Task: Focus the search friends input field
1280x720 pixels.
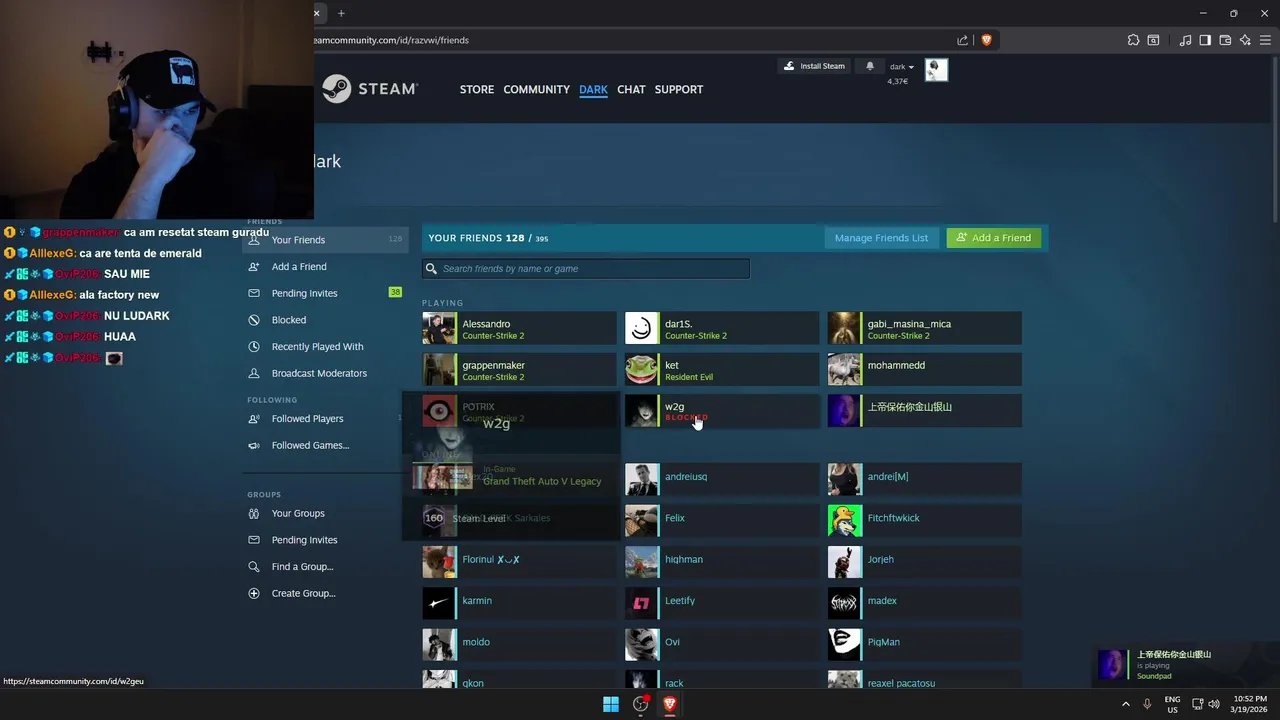Action: pos(586,268)
